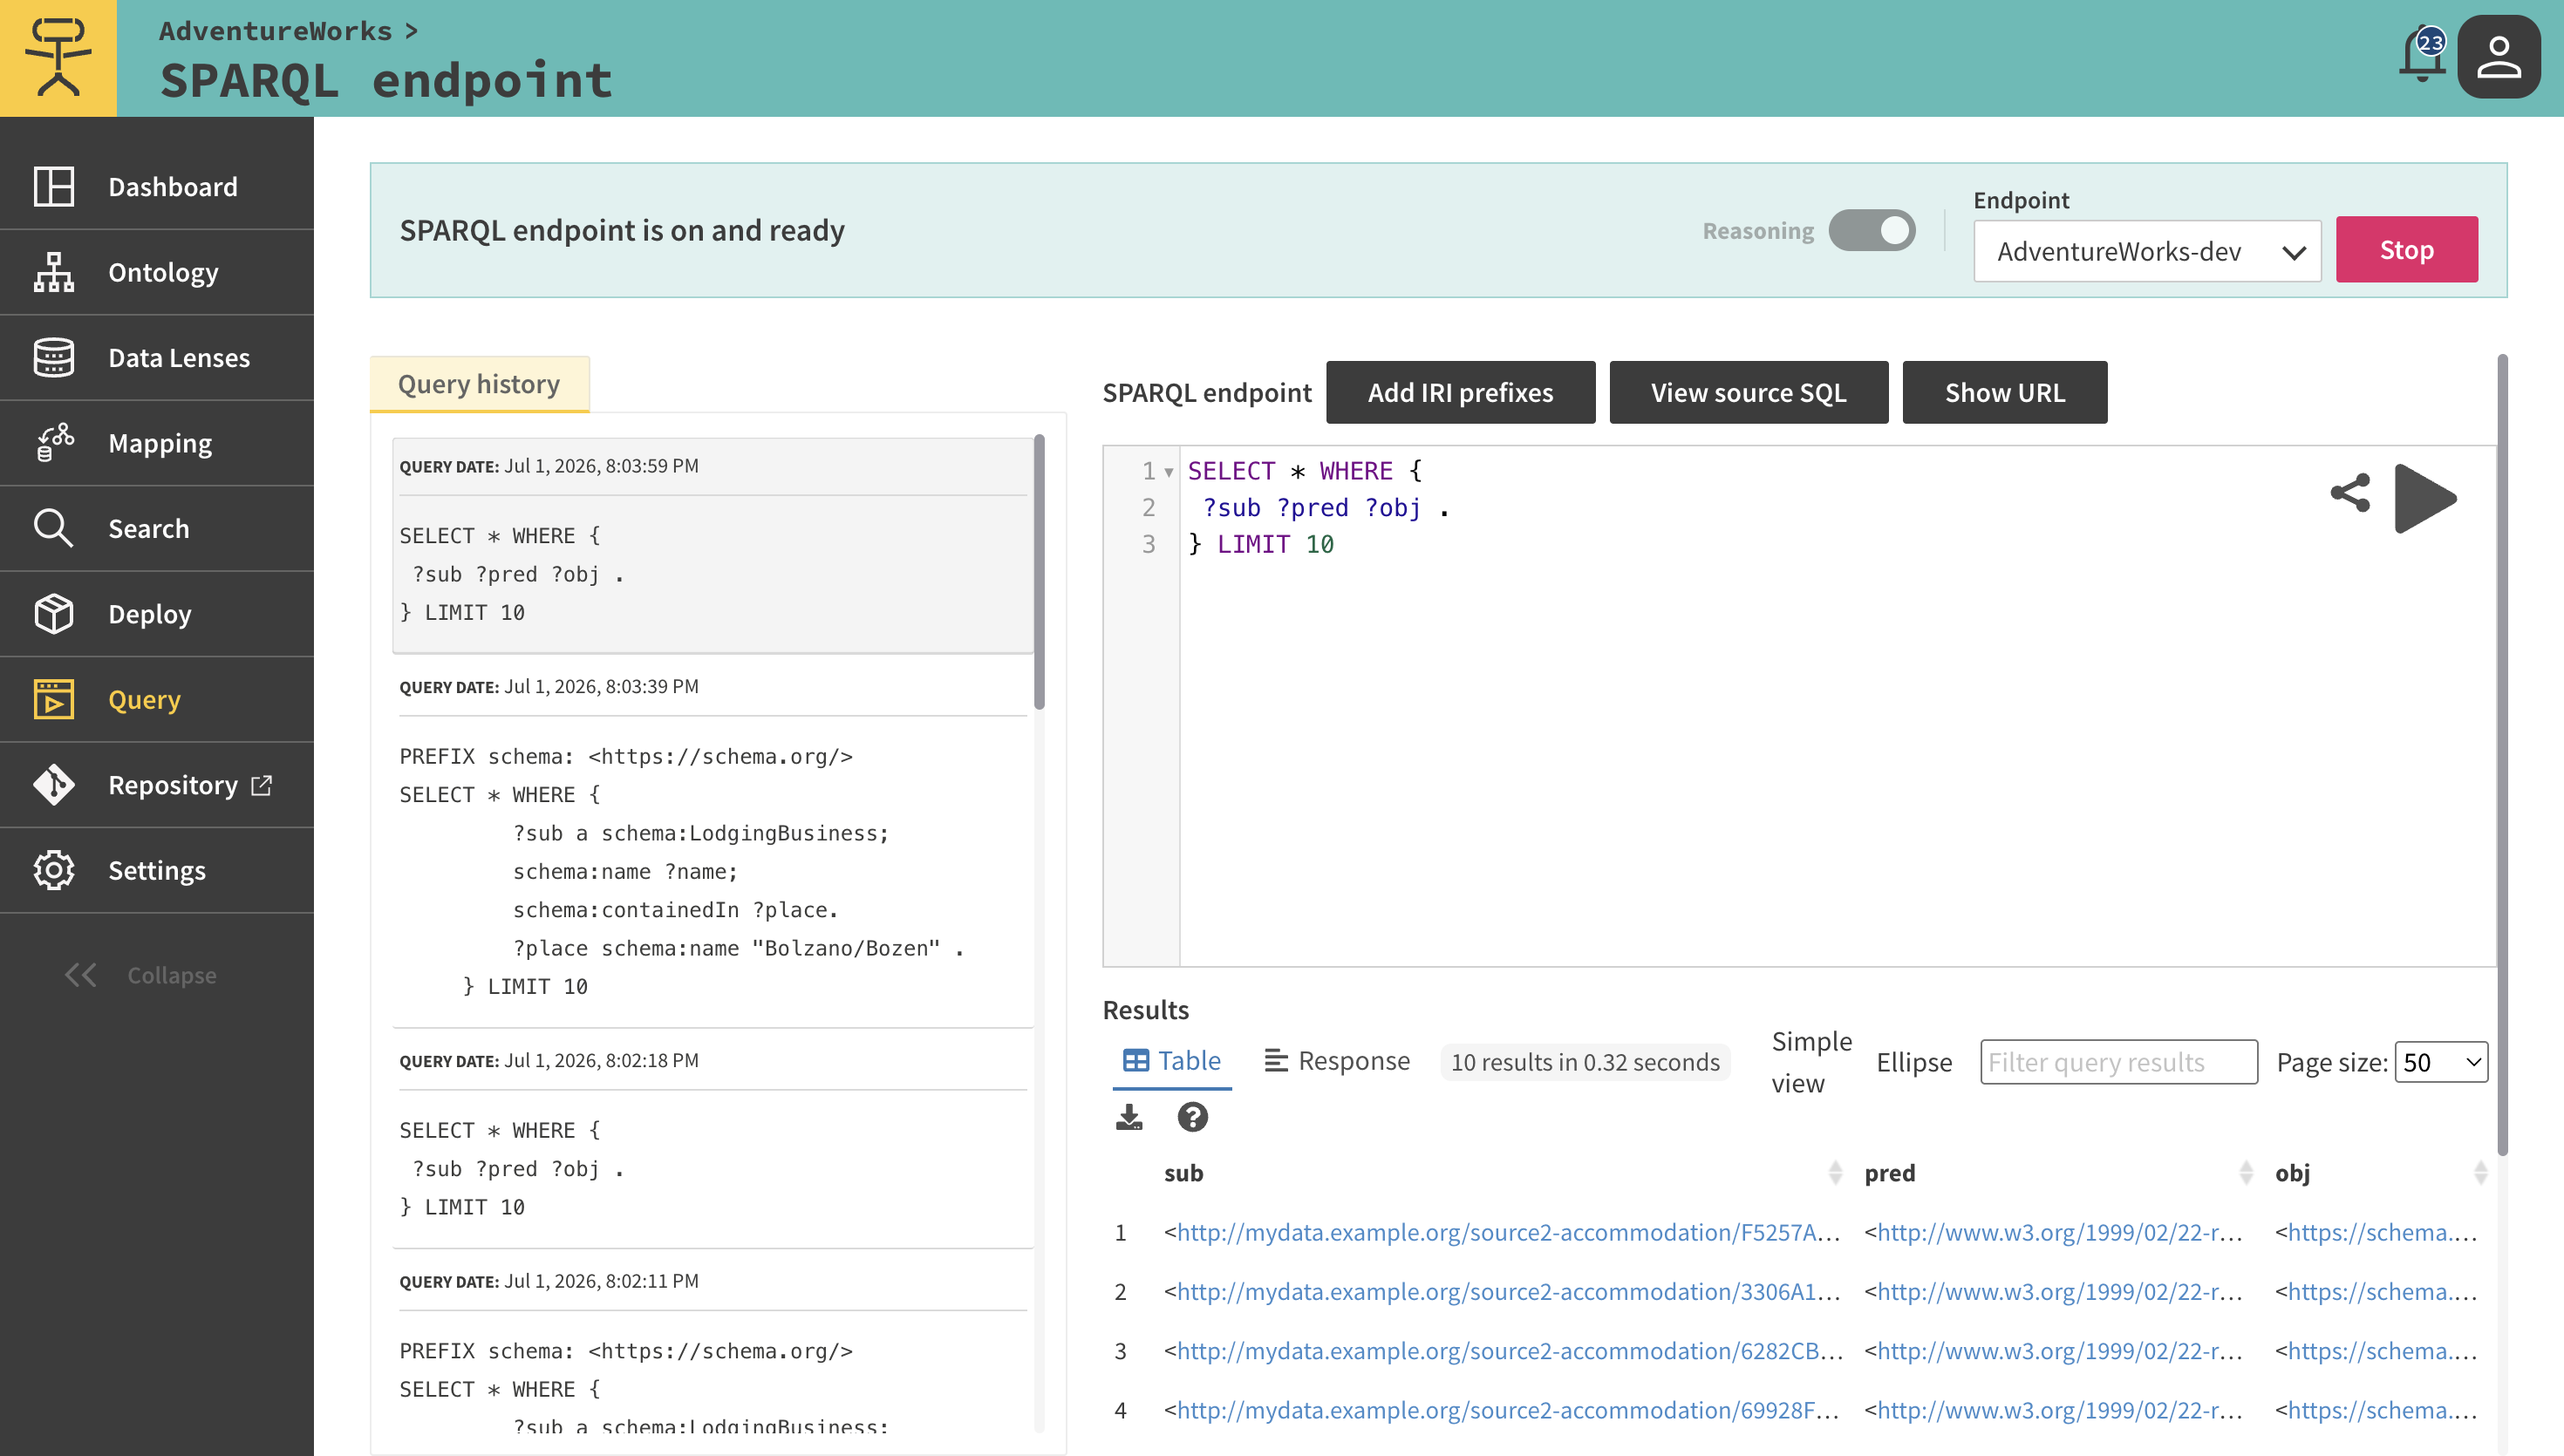This screenshot has width=2564, height=1456.
Task: Select history query dated 8:03:39 PM
Action: (713, 841)
